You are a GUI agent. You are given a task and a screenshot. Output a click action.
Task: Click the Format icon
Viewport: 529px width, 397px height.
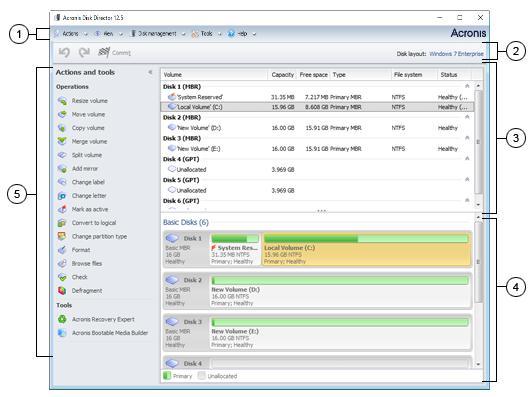(x=62, y=250)
